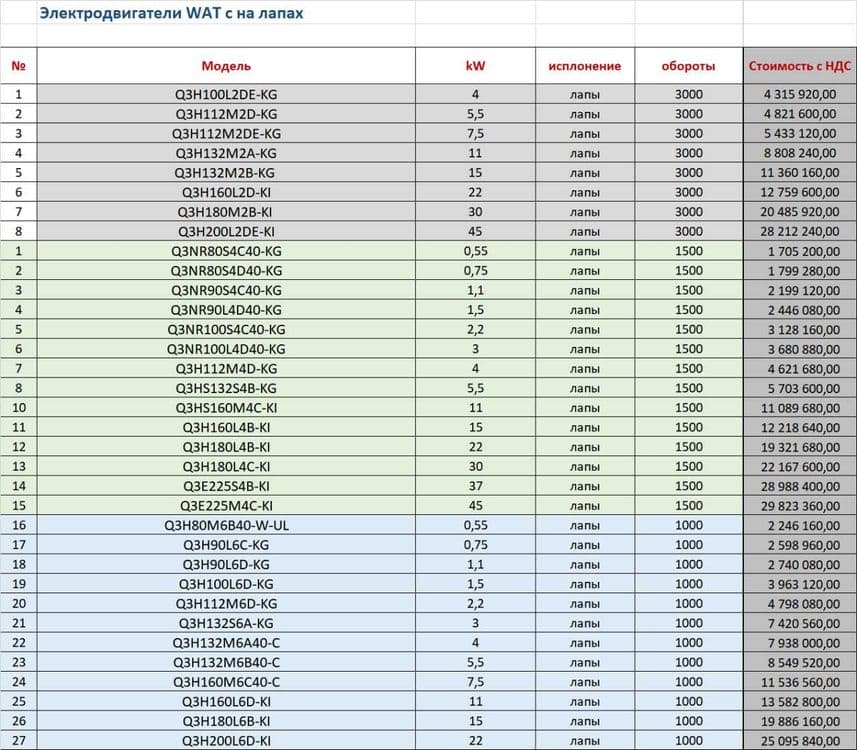Viewport: 857px width, 750px height.
Task: Click the 'обороты' column header
Action: click(689, 66)
